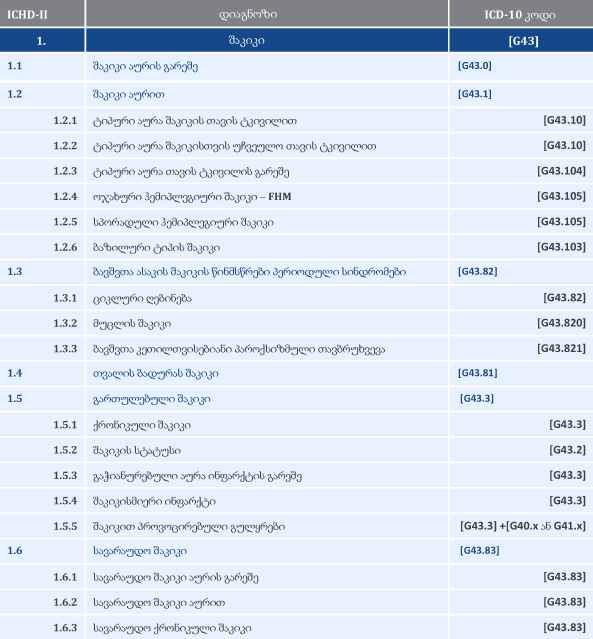Open the თვალის ბადურას შაკიკი heading
Viewport: 593px width, 639px height.
(x=156, y=373)
